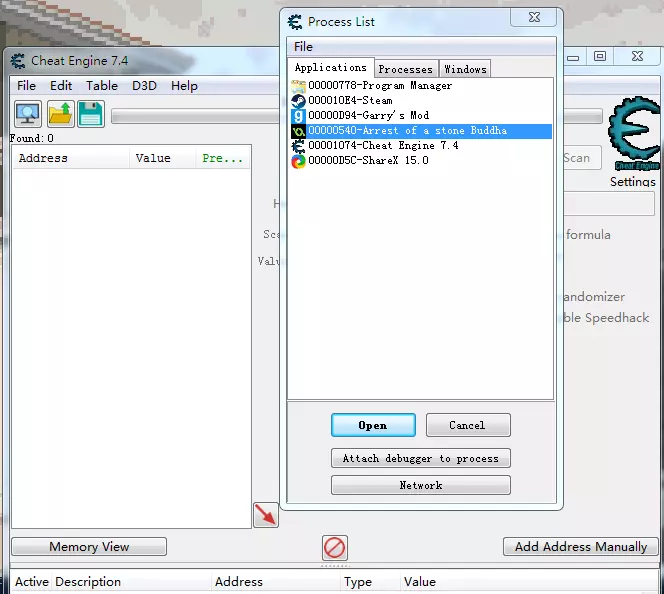Click the Value column header in results
This screenshot has width=664, height=594.
(x=163, y=158)
